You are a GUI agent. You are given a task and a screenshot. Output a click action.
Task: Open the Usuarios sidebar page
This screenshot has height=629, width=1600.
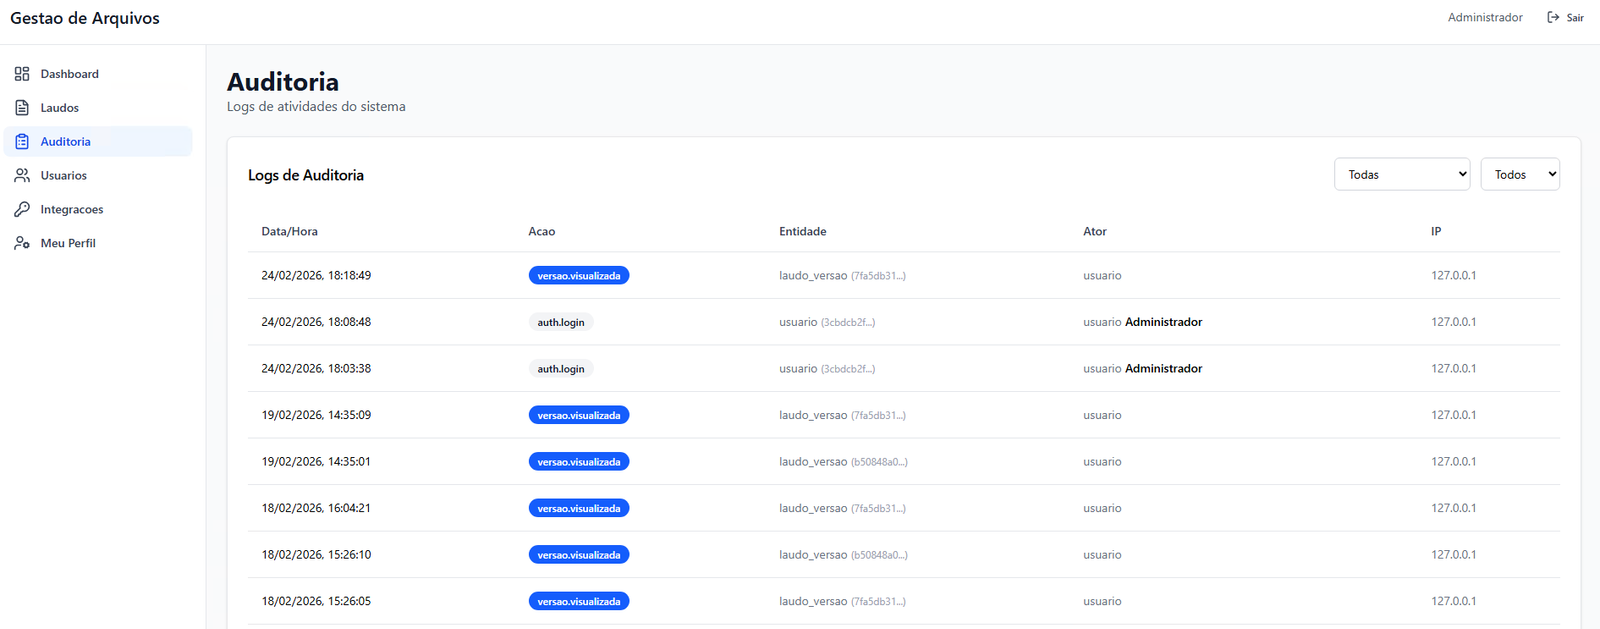pos(64,176)
